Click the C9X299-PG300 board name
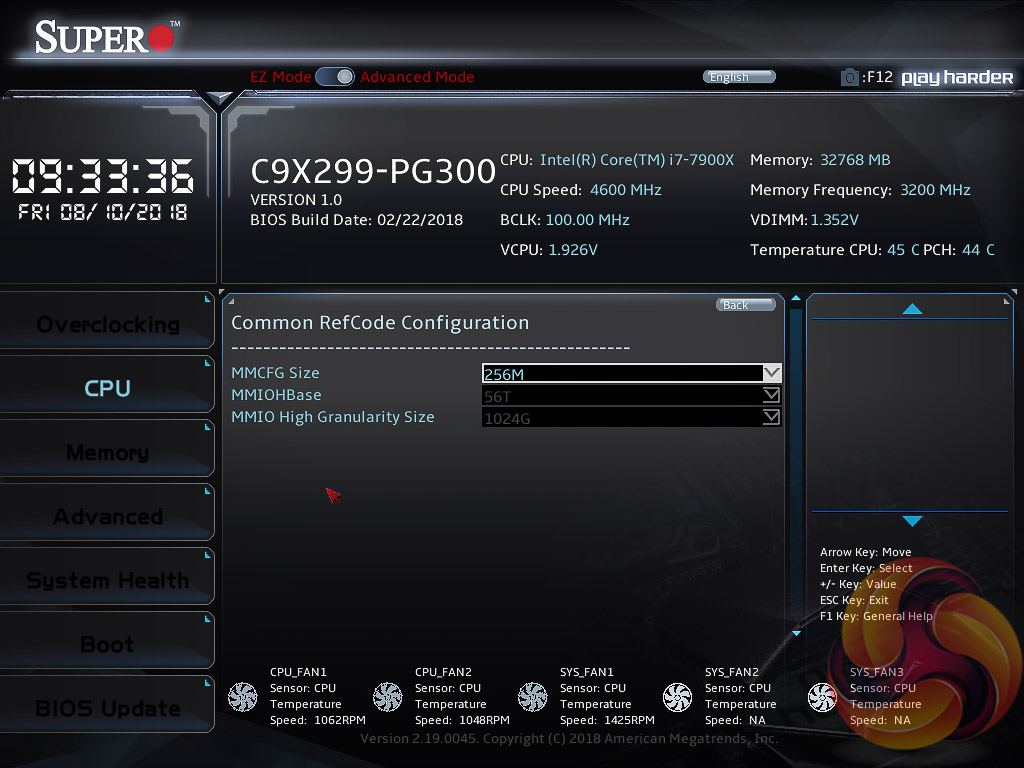 (x=373, y=171)
